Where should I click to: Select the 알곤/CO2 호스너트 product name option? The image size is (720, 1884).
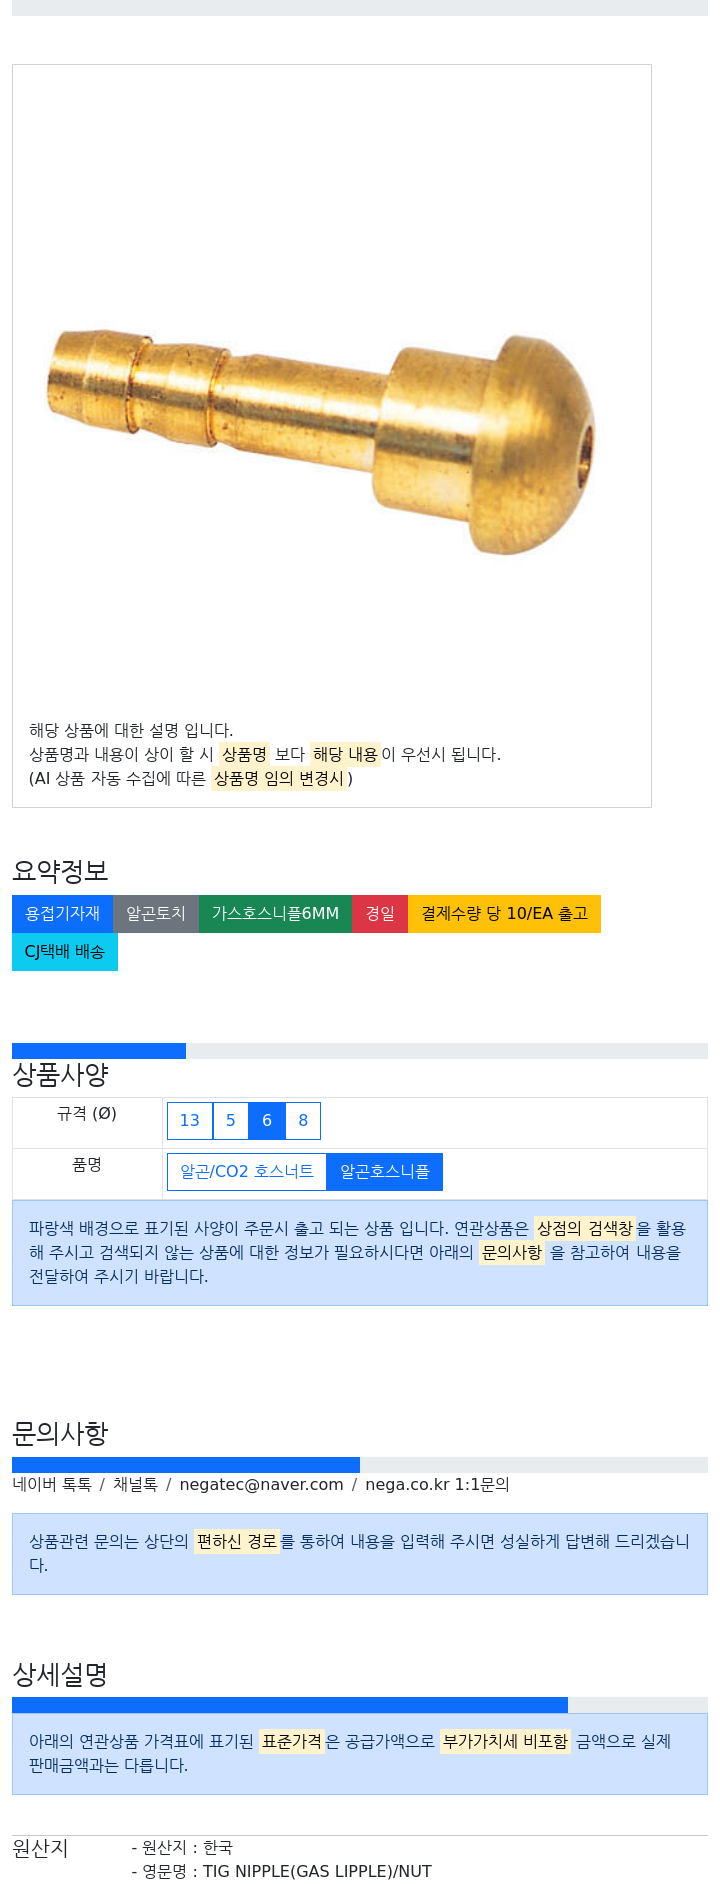pos(247,1172)
